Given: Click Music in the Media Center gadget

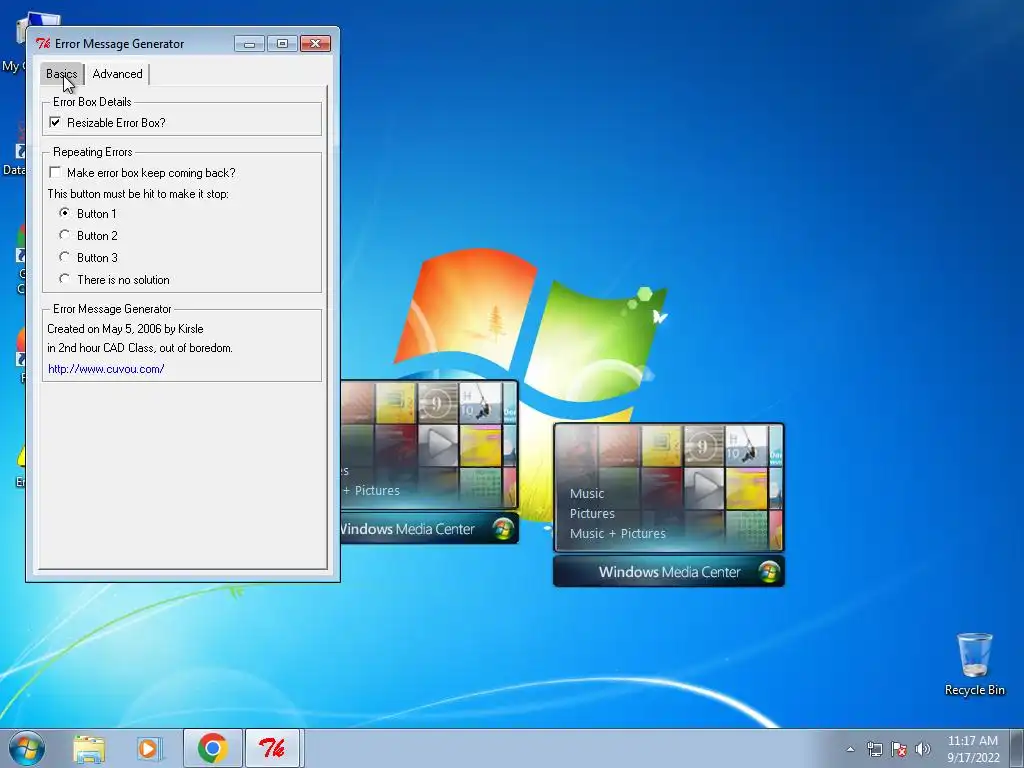Looking at the screenshot, I should pyautogui.click(x=586, y=494).
